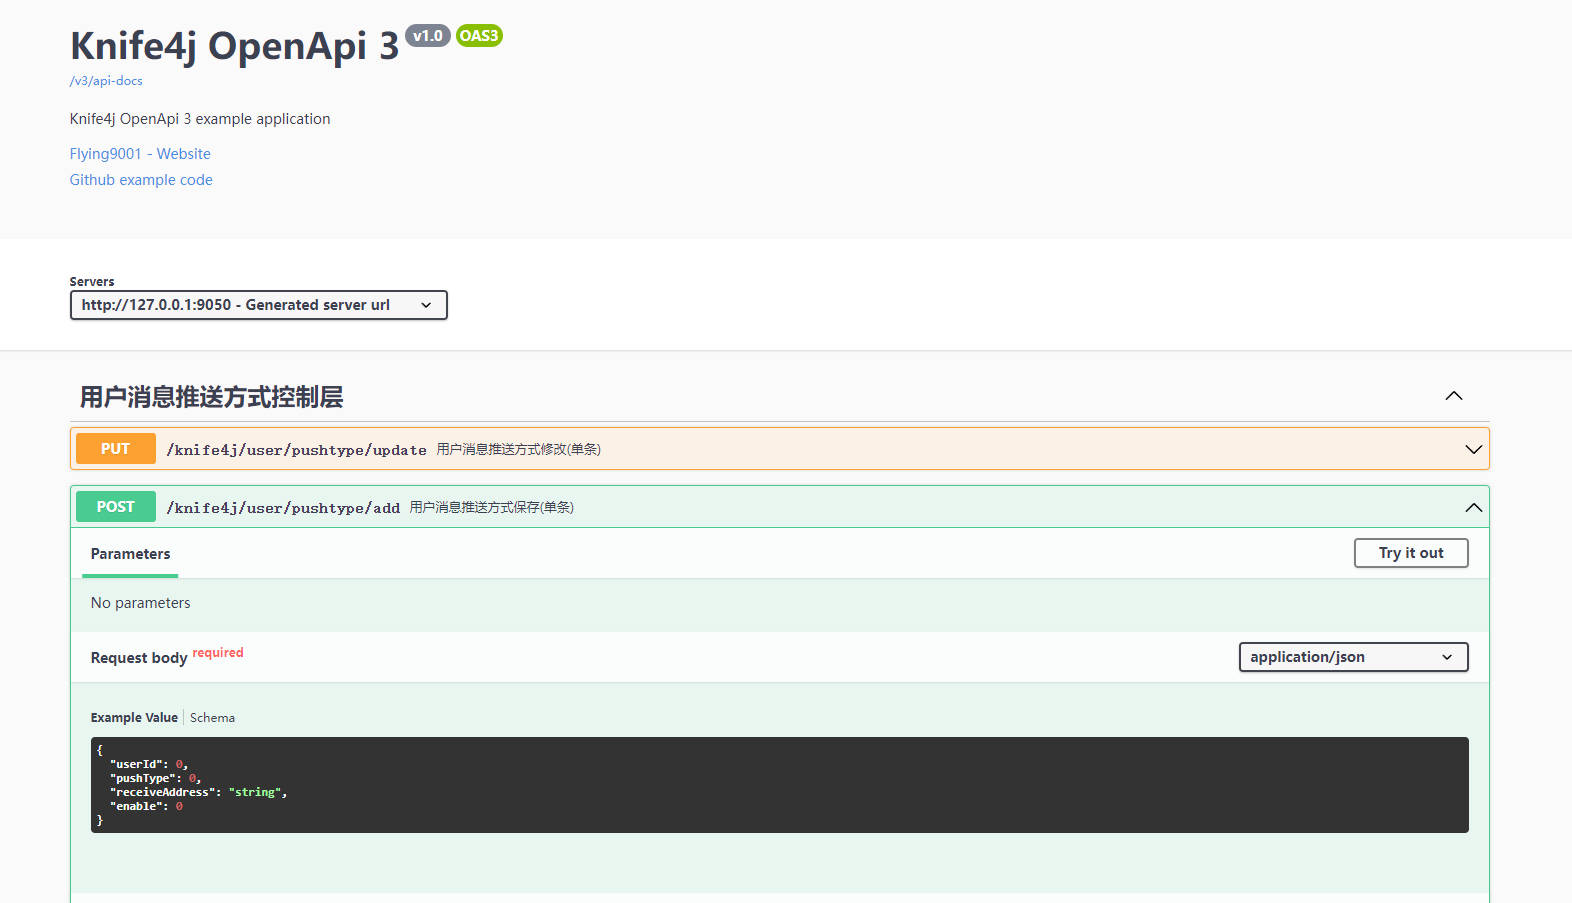Viewport: 1572px width, 903px height.
Task: Click the OAS3 badge
Action: [x=479, y=36]
